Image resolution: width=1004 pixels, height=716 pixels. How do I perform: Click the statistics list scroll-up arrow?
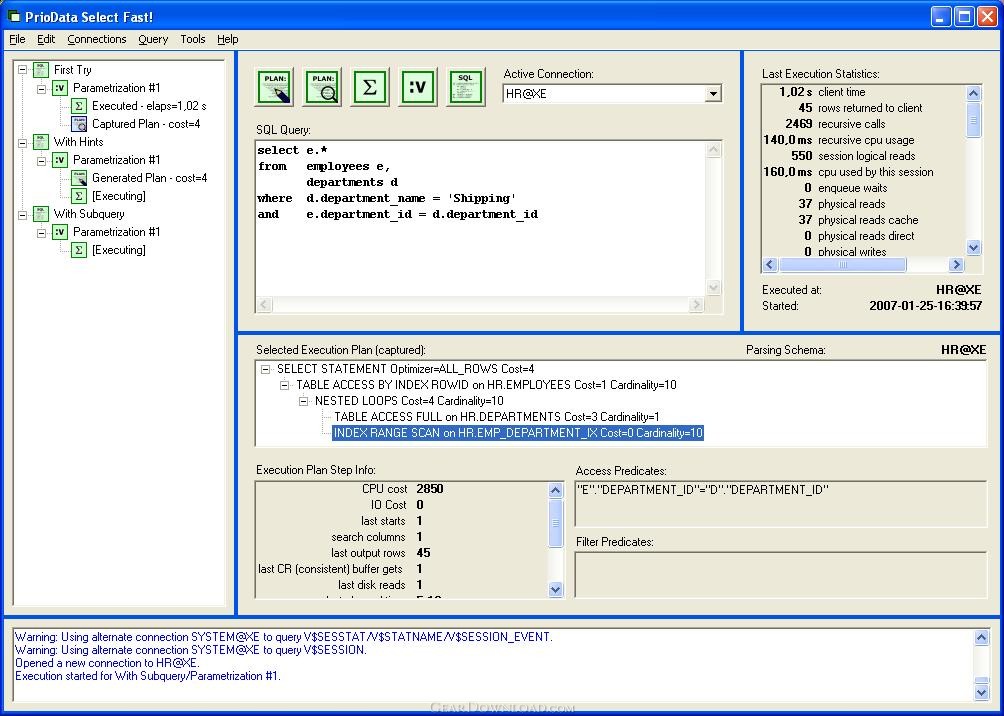(x=973, y=94)
